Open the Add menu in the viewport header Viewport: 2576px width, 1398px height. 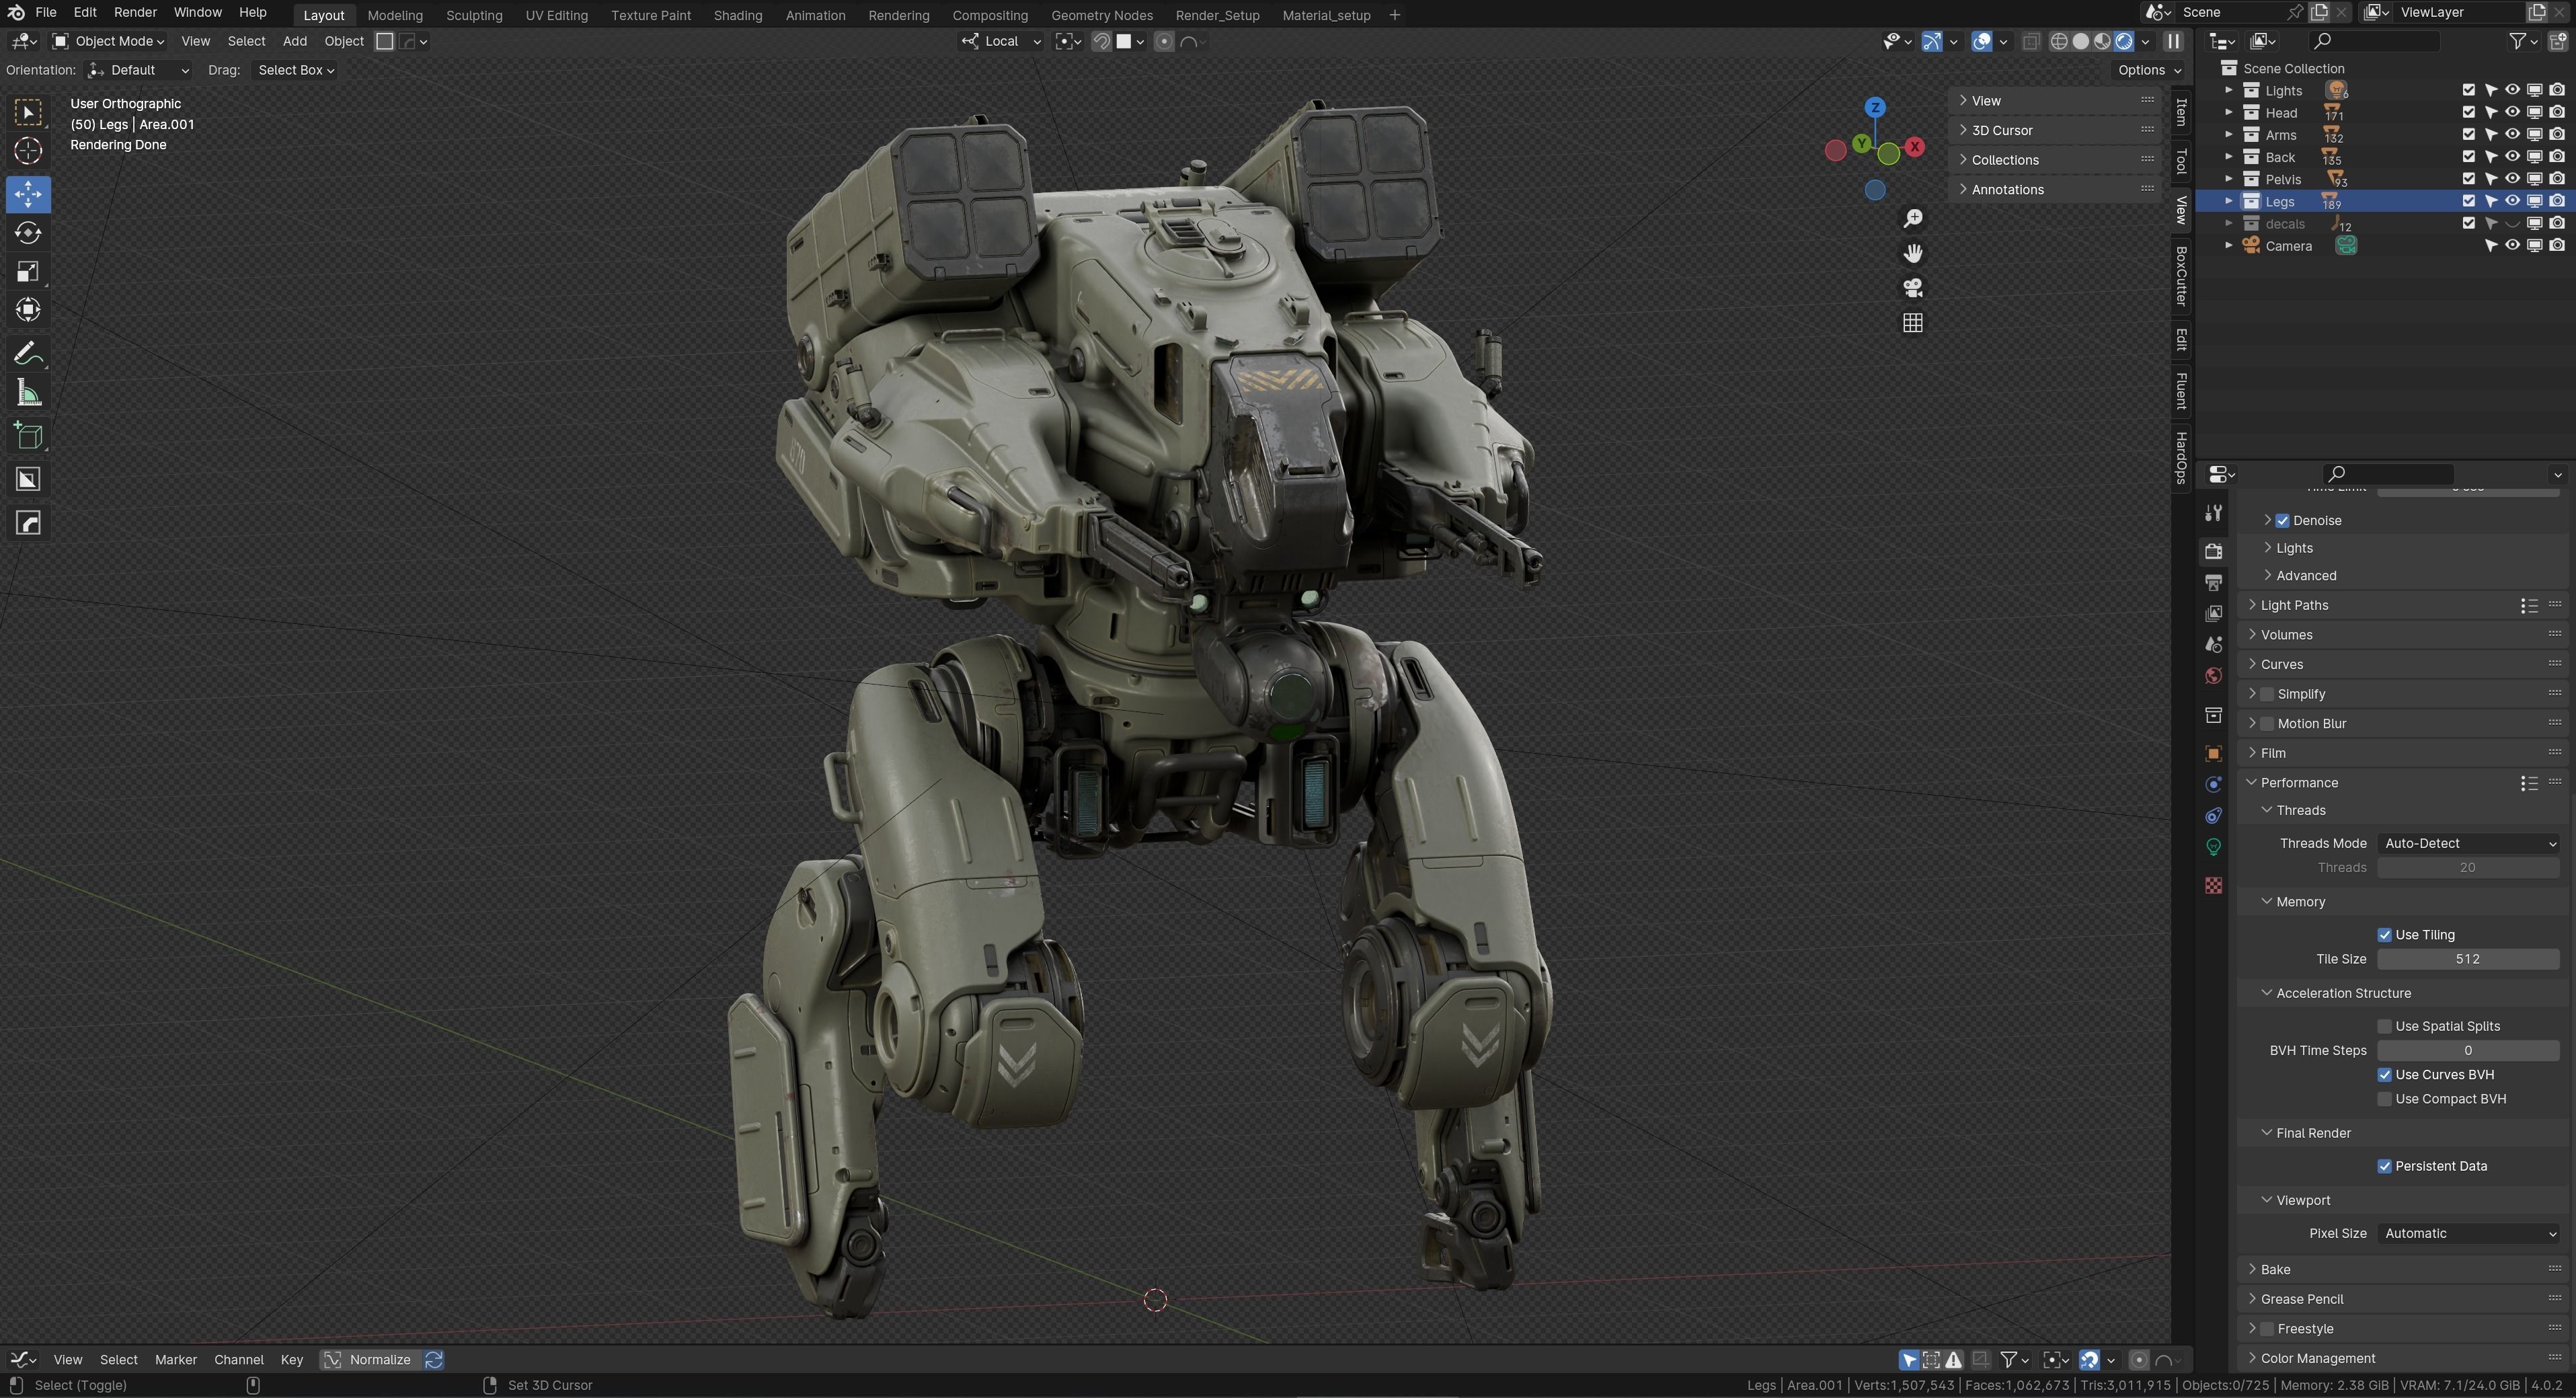pyautogui.click(x=294, y=41)
